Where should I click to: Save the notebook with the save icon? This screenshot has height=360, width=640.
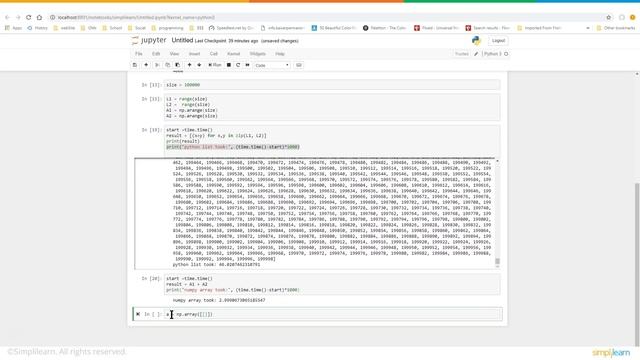(x=135, y=65)
